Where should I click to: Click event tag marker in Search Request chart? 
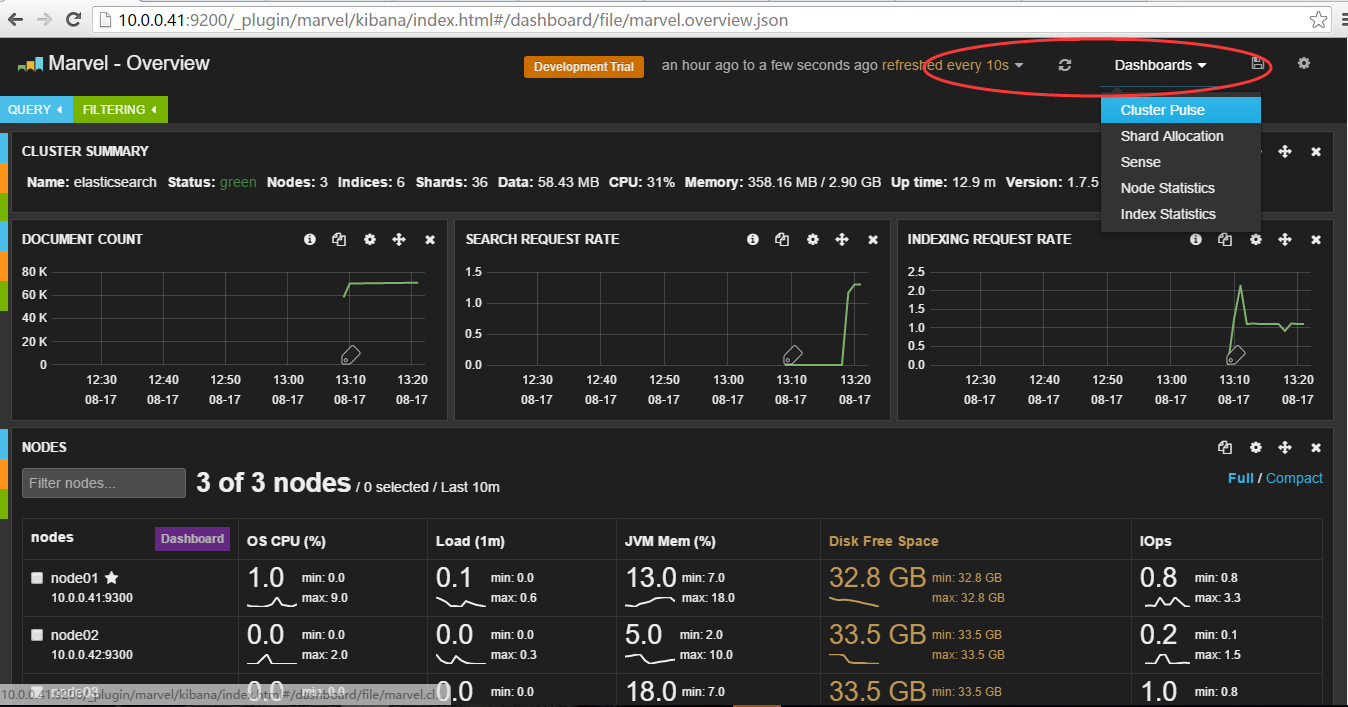tap(793, 354)
